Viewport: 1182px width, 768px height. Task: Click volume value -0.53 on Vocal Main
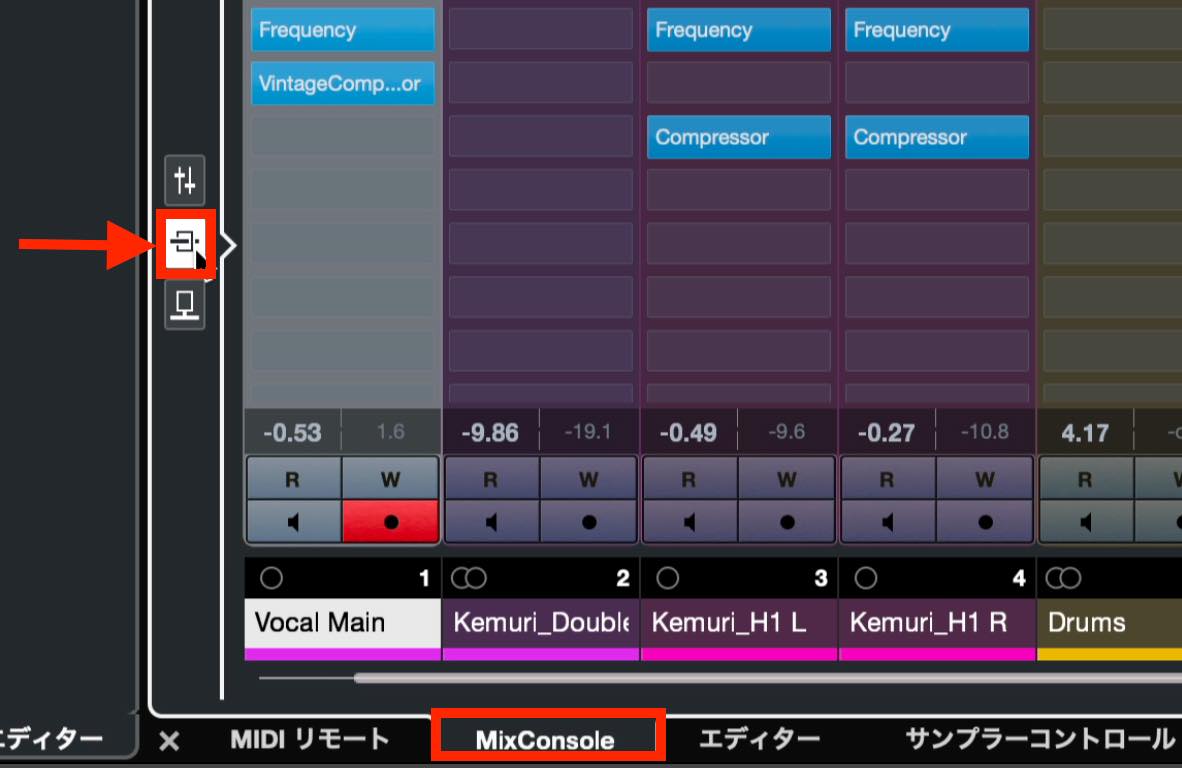pos(292,433)
